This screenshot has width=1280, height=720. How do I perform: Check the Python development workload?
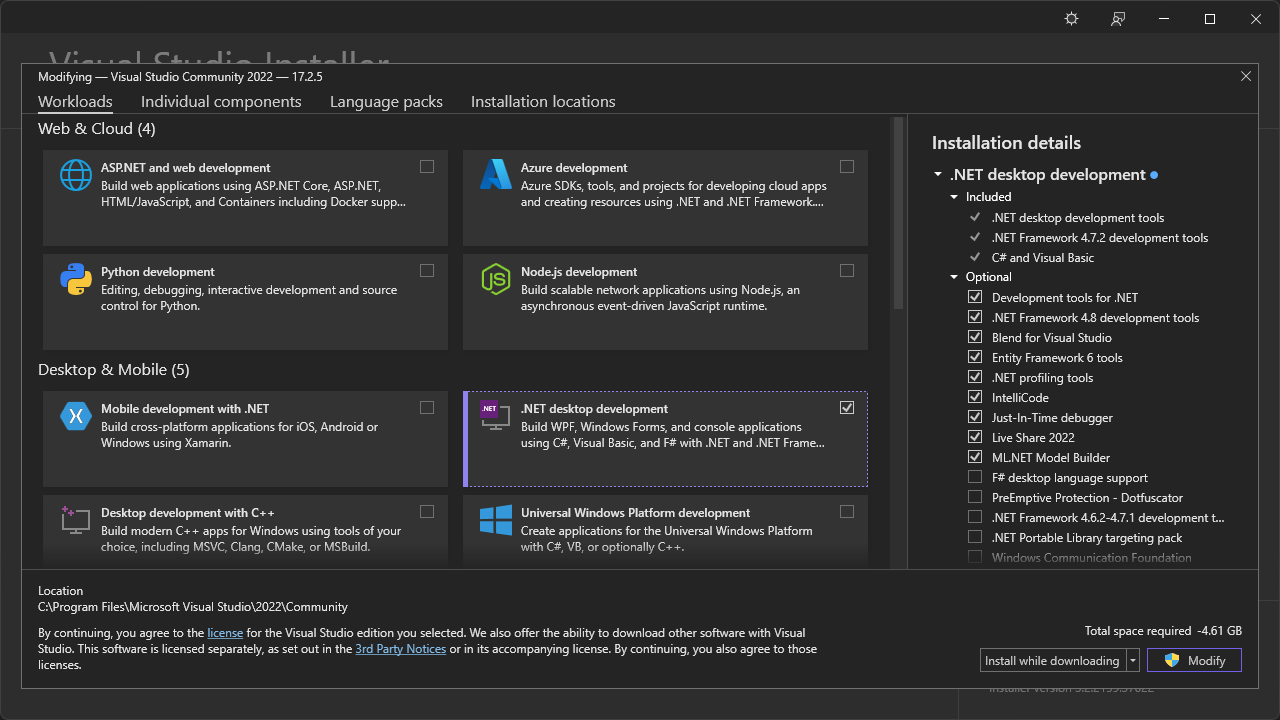tap(427, 271)
